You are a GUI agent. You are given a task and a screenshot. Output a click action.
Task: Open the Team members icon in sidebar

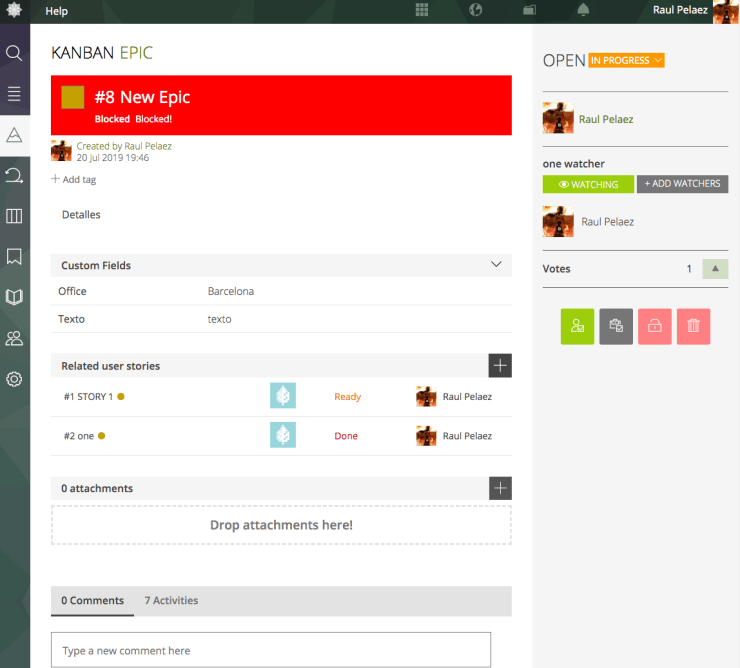pos(14,338)
